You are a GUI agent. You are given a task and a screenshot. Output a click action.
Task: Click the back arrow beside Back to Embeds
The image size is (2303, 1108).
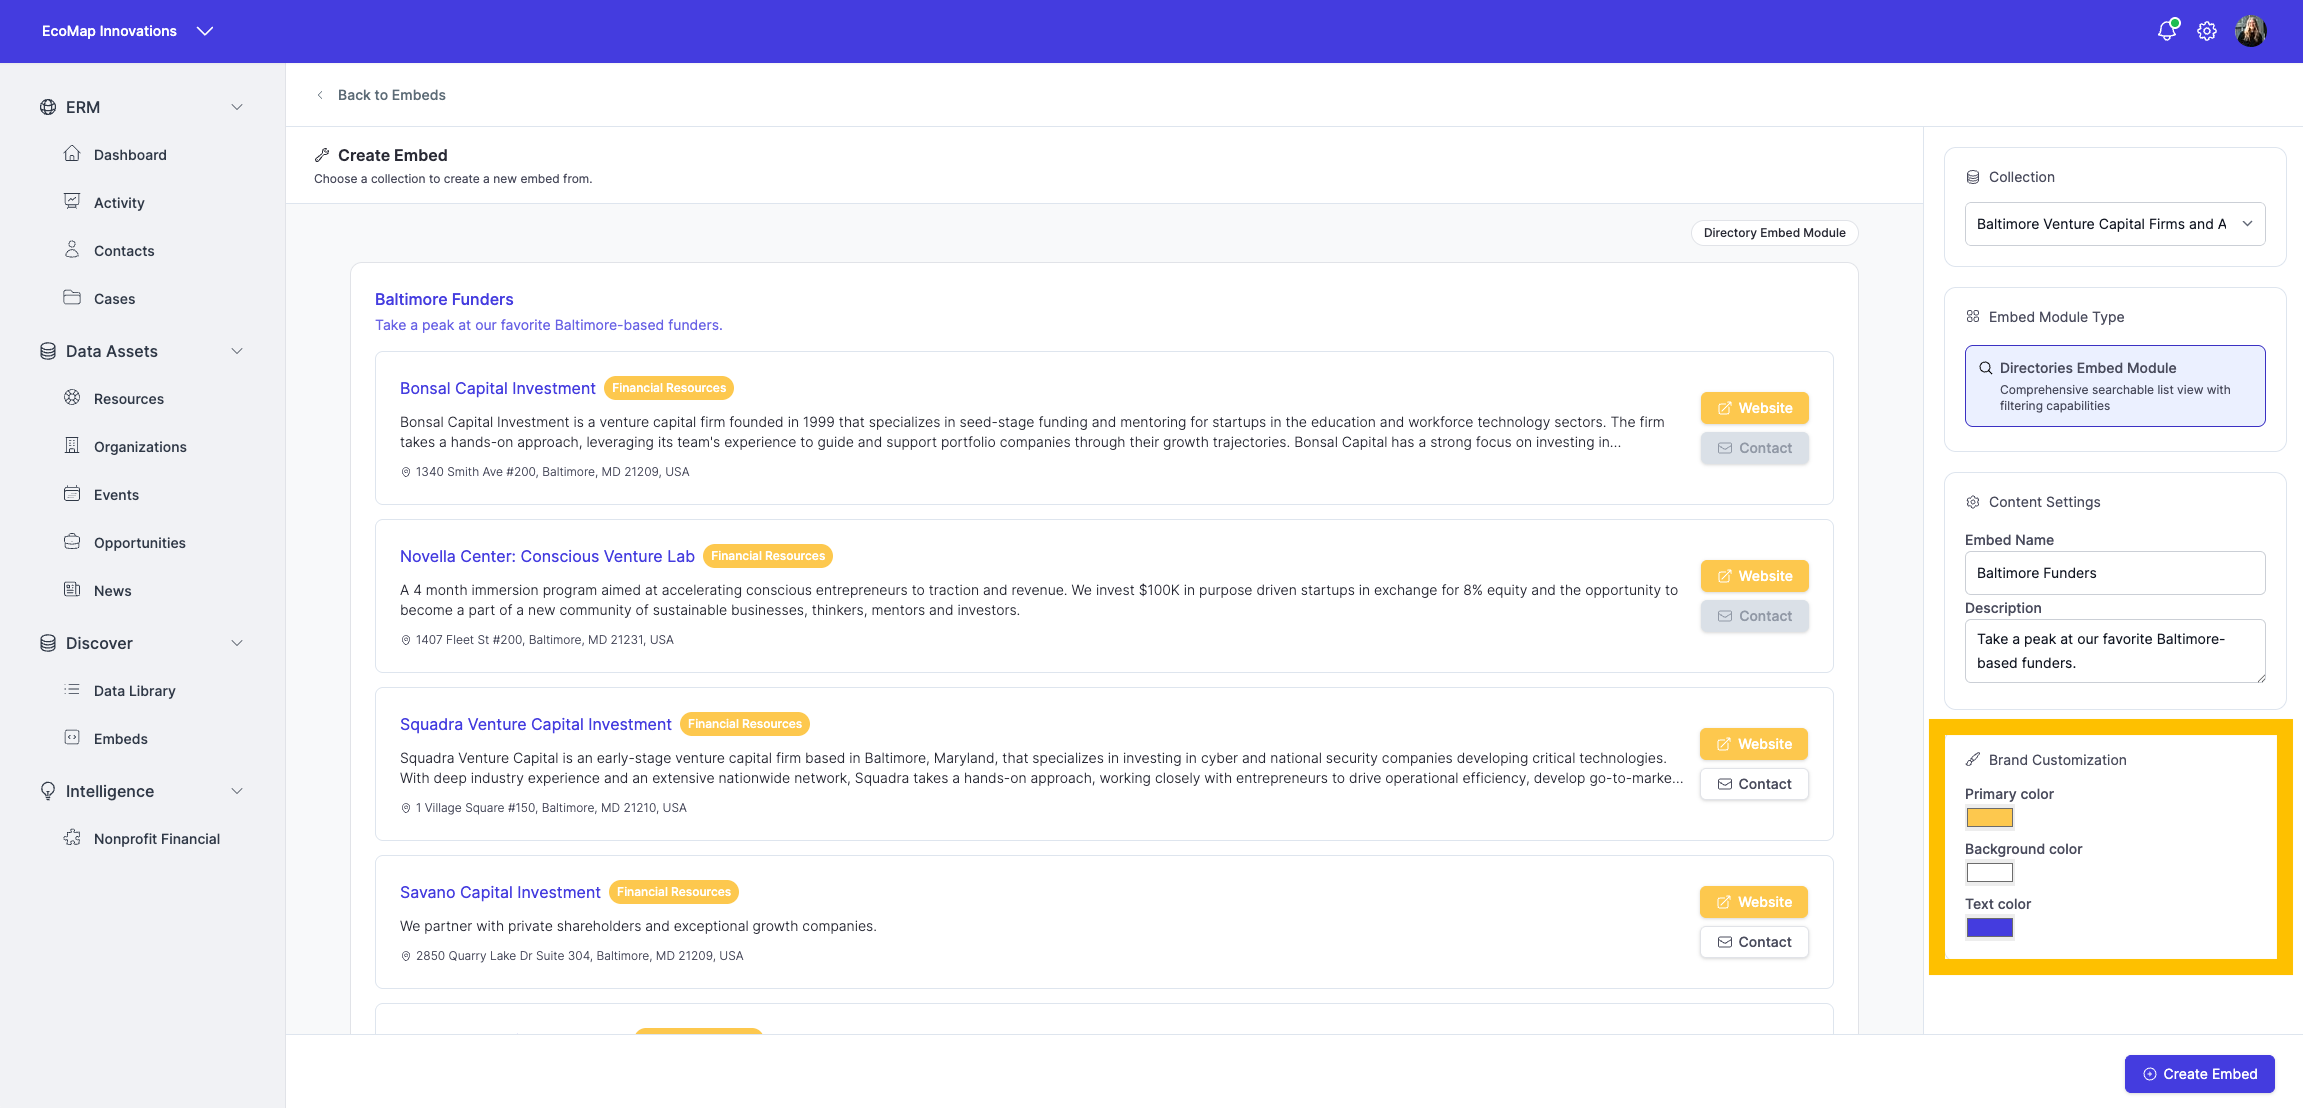pos(320,95)
